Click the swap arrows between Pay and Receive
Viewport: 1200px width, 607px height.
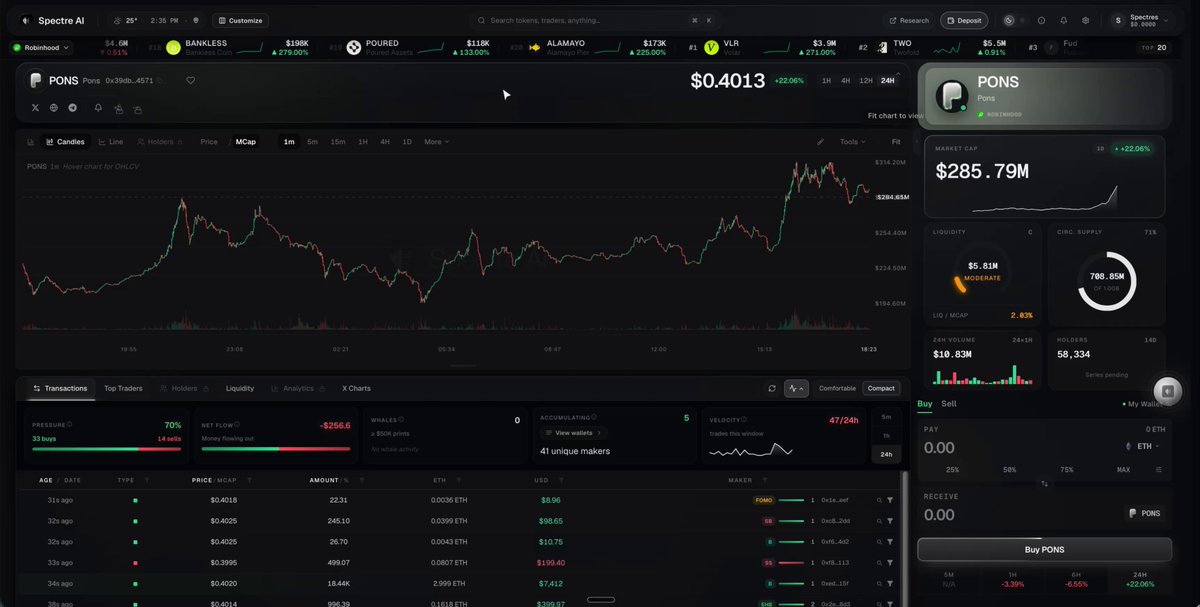click(x=1044, y=483)
